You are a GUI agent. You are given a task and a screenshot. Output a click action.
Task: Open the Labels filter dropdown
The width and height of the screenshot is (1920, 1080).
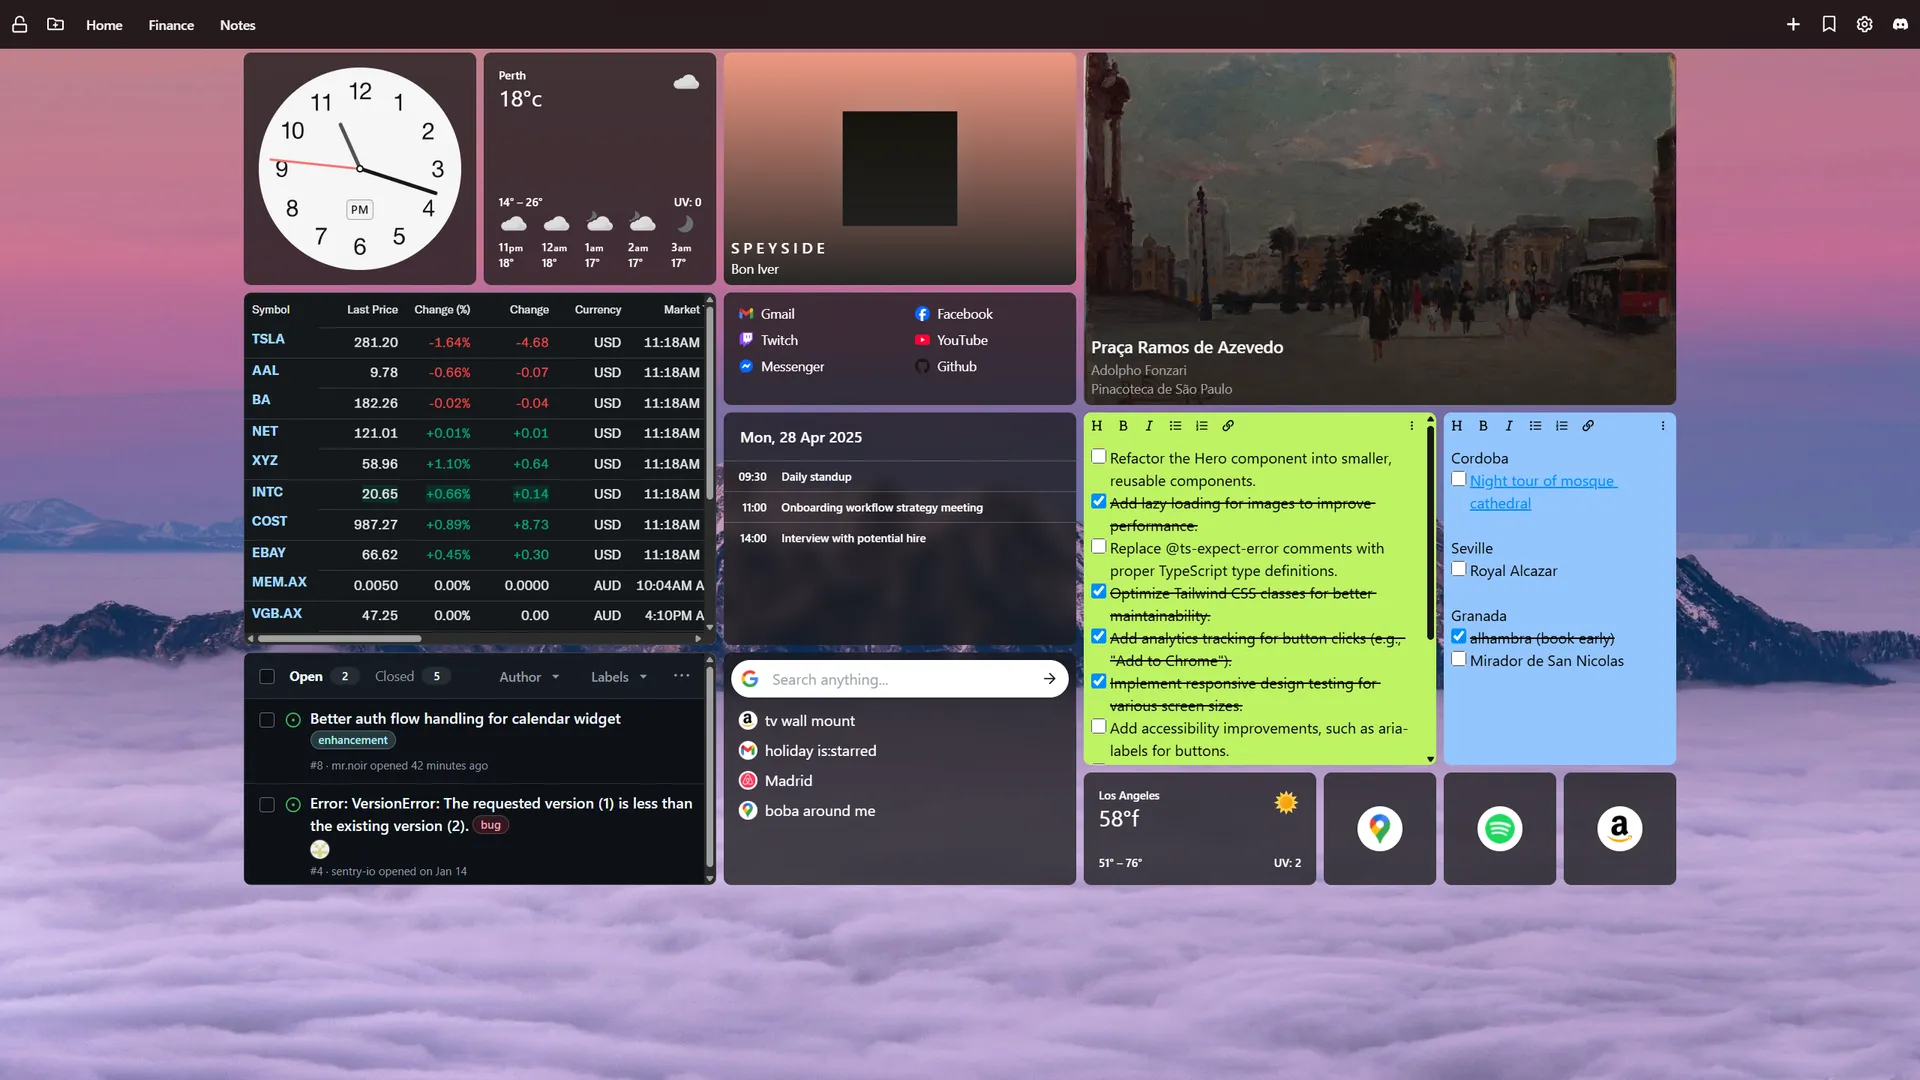pyautogui.click(x=619, y=677)
